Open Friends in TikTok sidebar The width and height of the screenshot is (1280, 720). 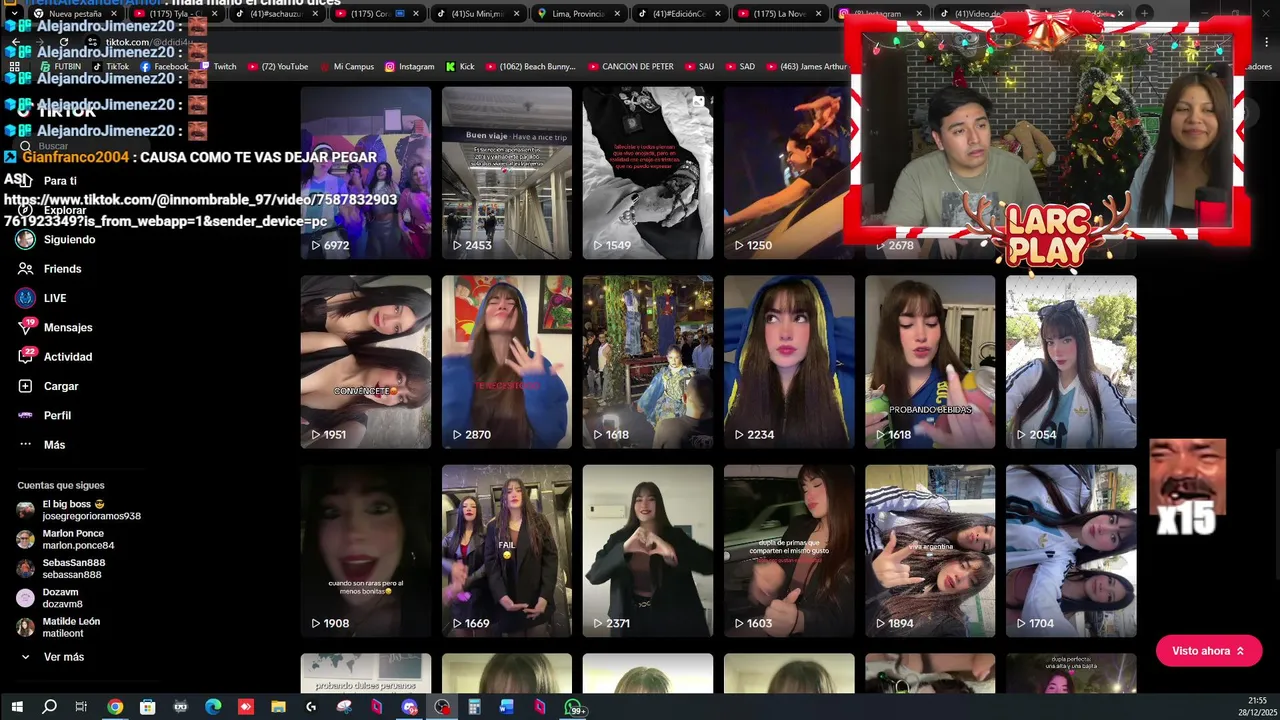(50, 269)
